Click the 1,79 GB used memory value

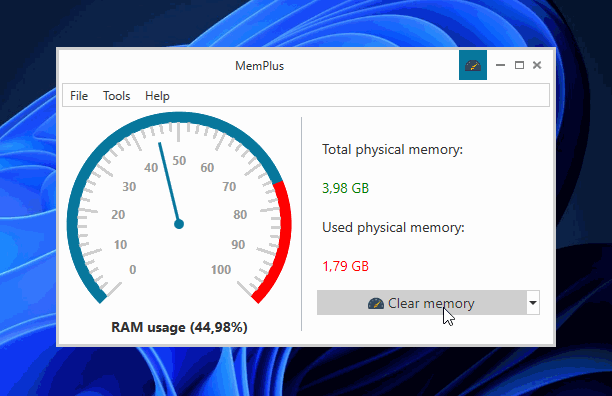[x=345, y=266]
